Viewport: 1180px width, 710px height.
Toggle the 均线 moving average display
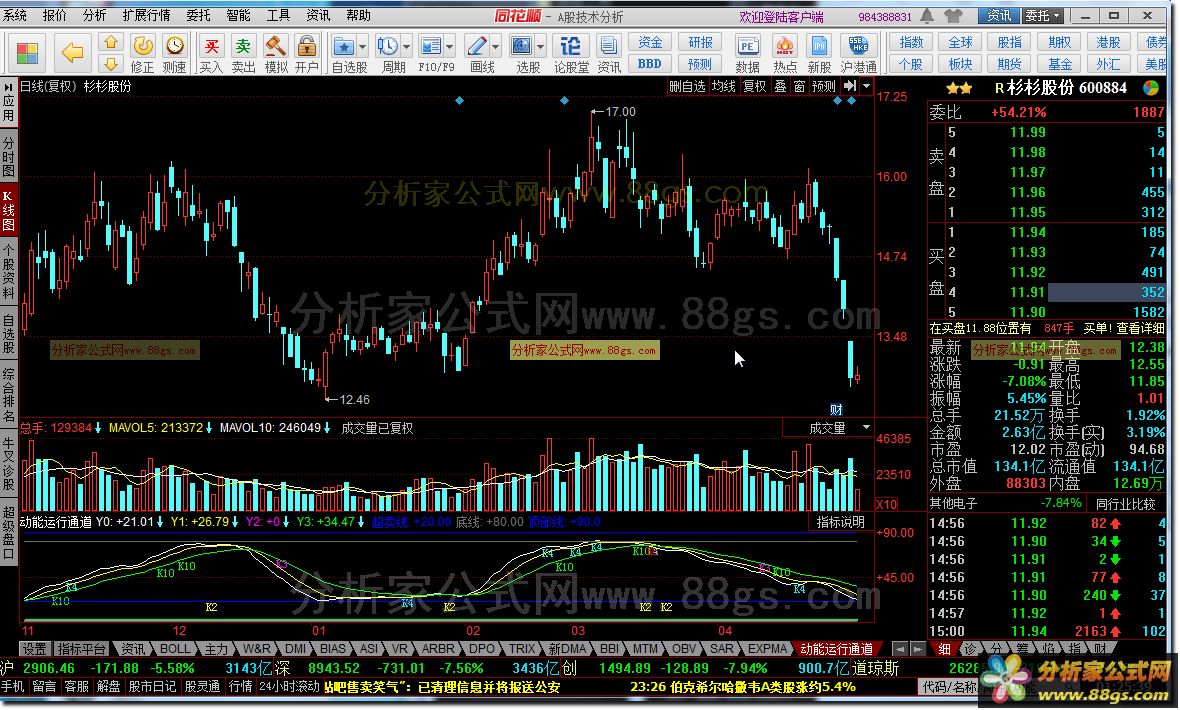pos(724,87)
